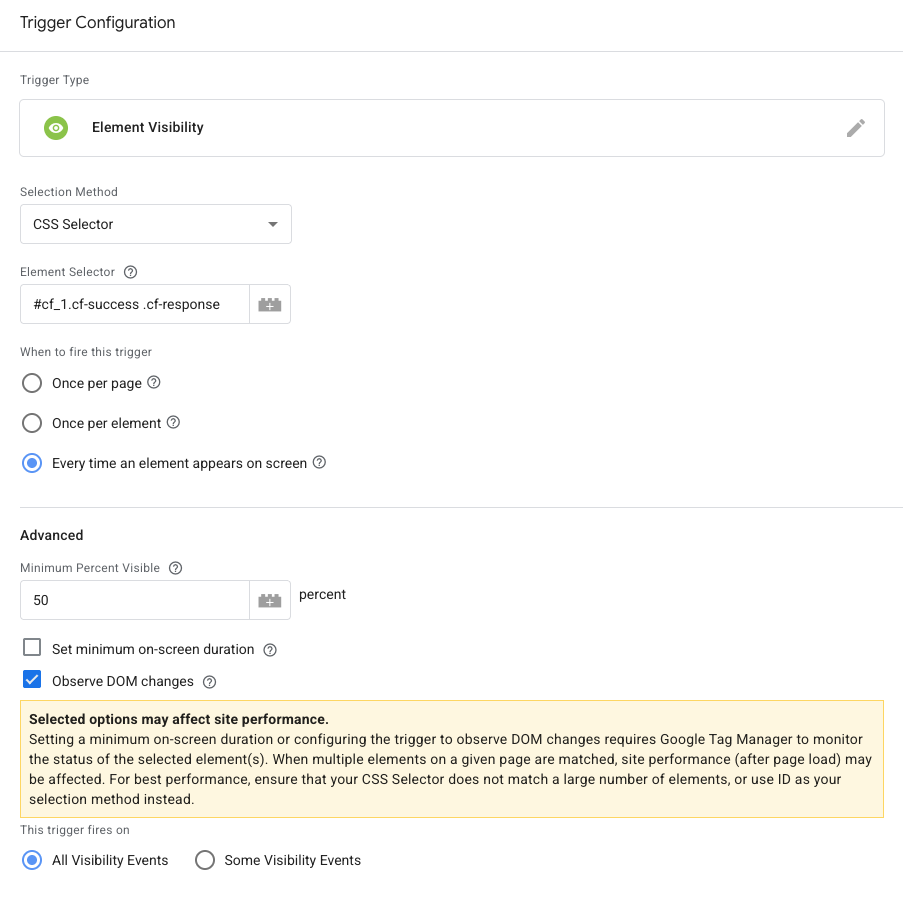Click the help icon beside Minimum Percent Visible
The image size is (903, 900).
coord(176,567)
